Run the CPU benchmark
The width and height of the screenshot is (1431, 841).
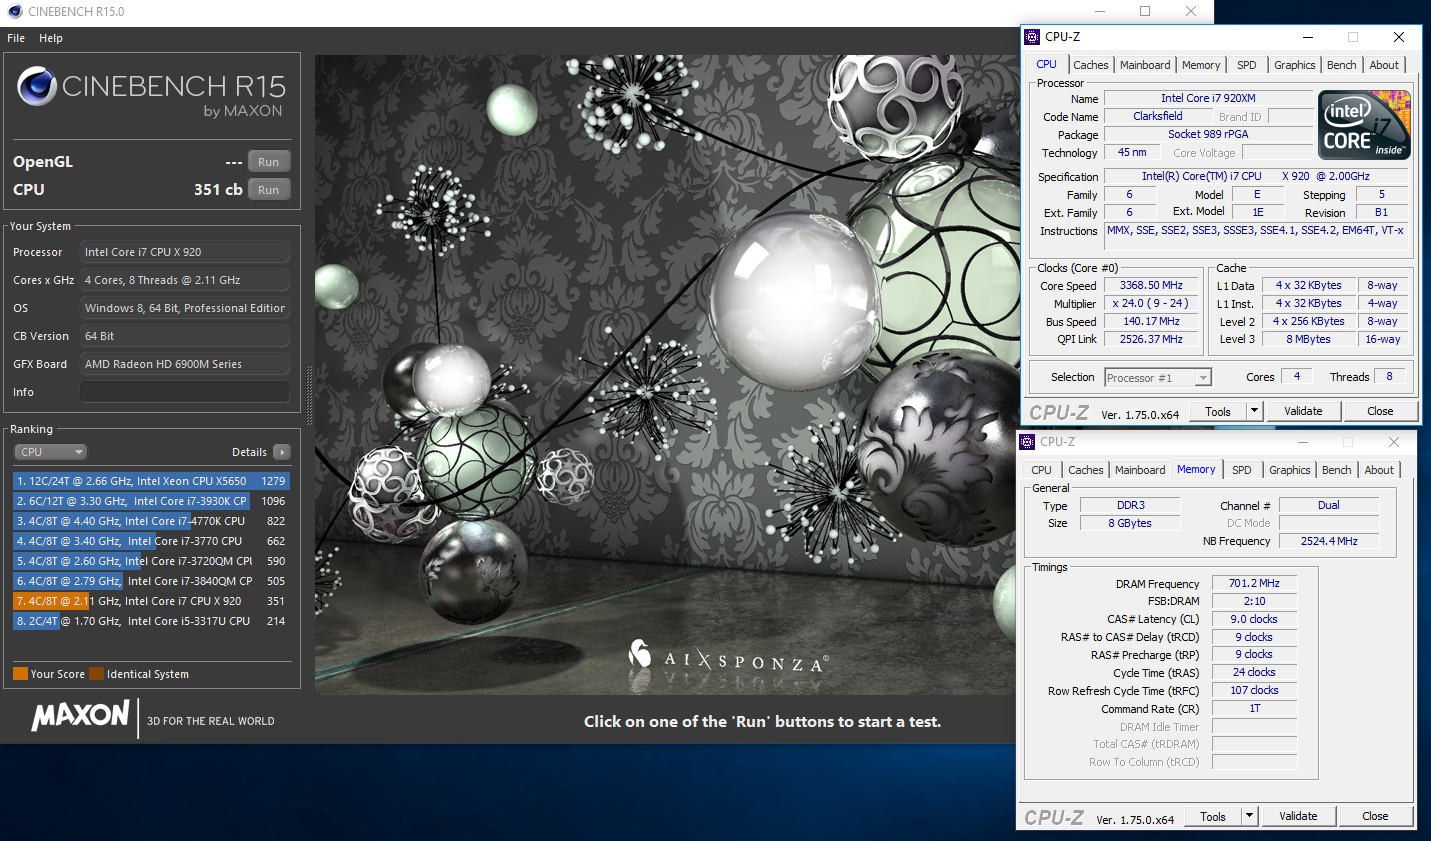coord(269,190)
